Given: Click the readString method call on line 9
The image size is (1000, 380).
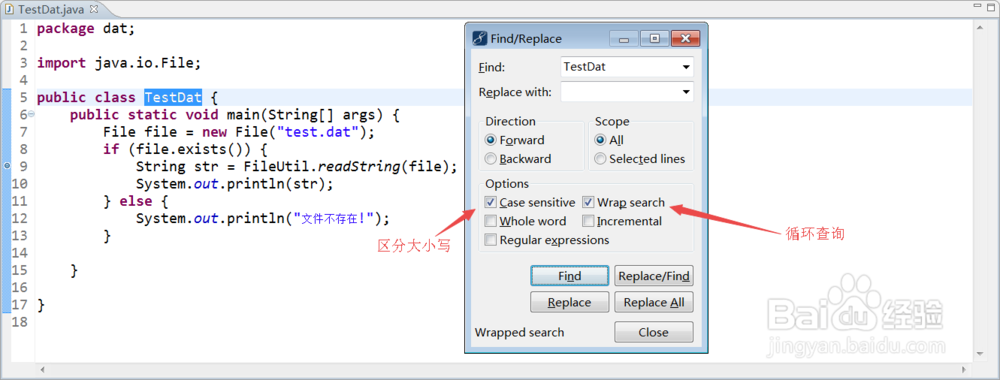Looking at the screenshot, I should (359, 166).
